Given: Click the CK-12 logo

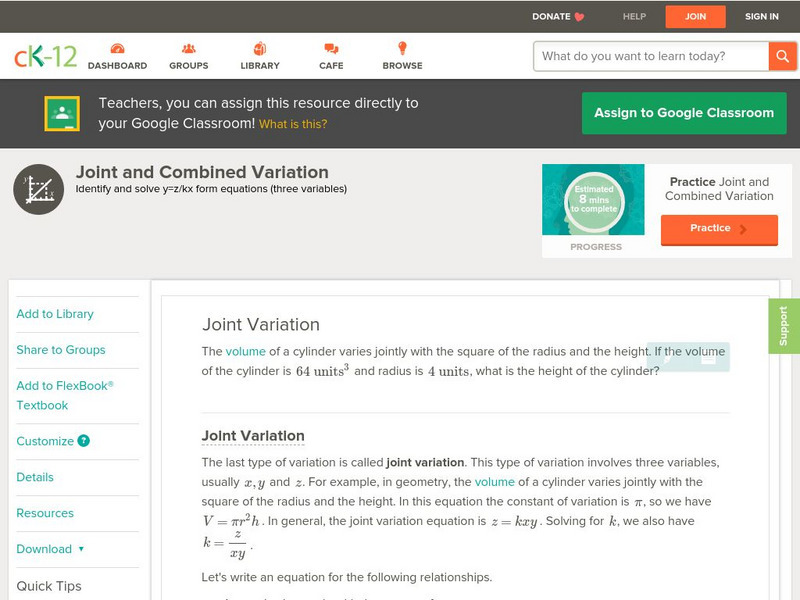Looking at the screenshot, I should [x=45, y=56].
